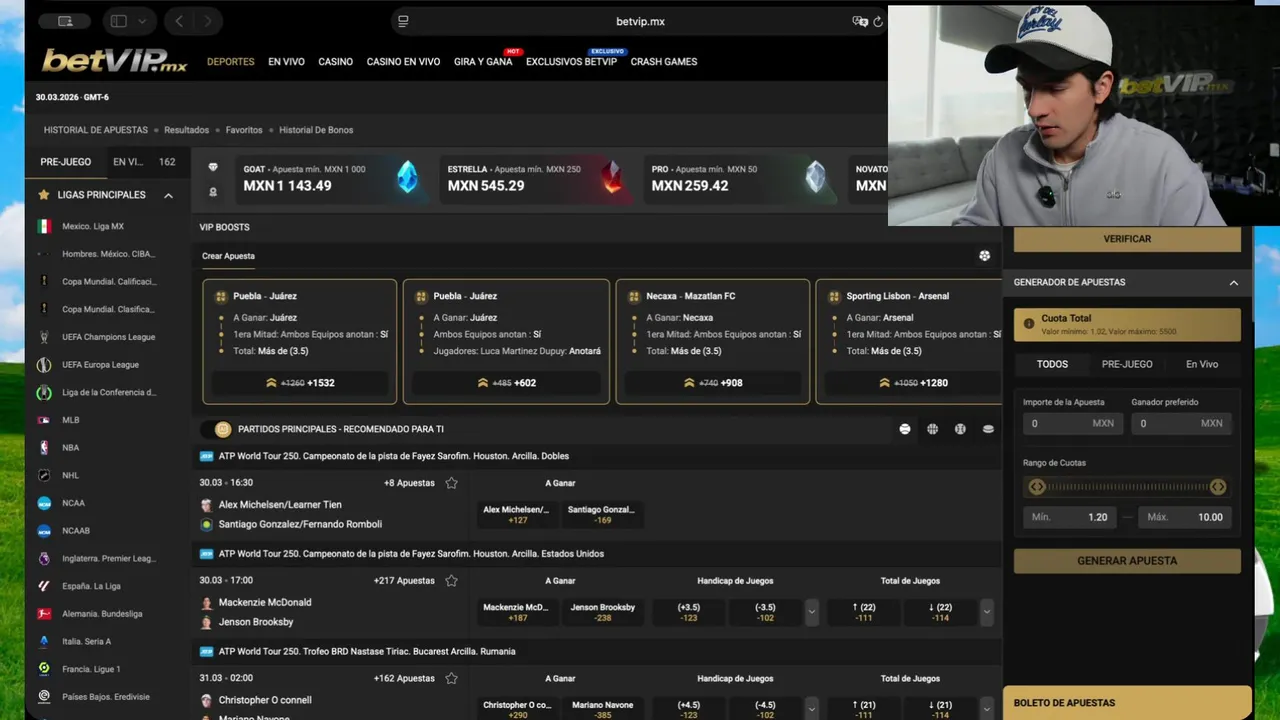The width and height of the screenshot is (1280, 720).
Task: Open the Resultados link
Action: click(x=186, y=130)
